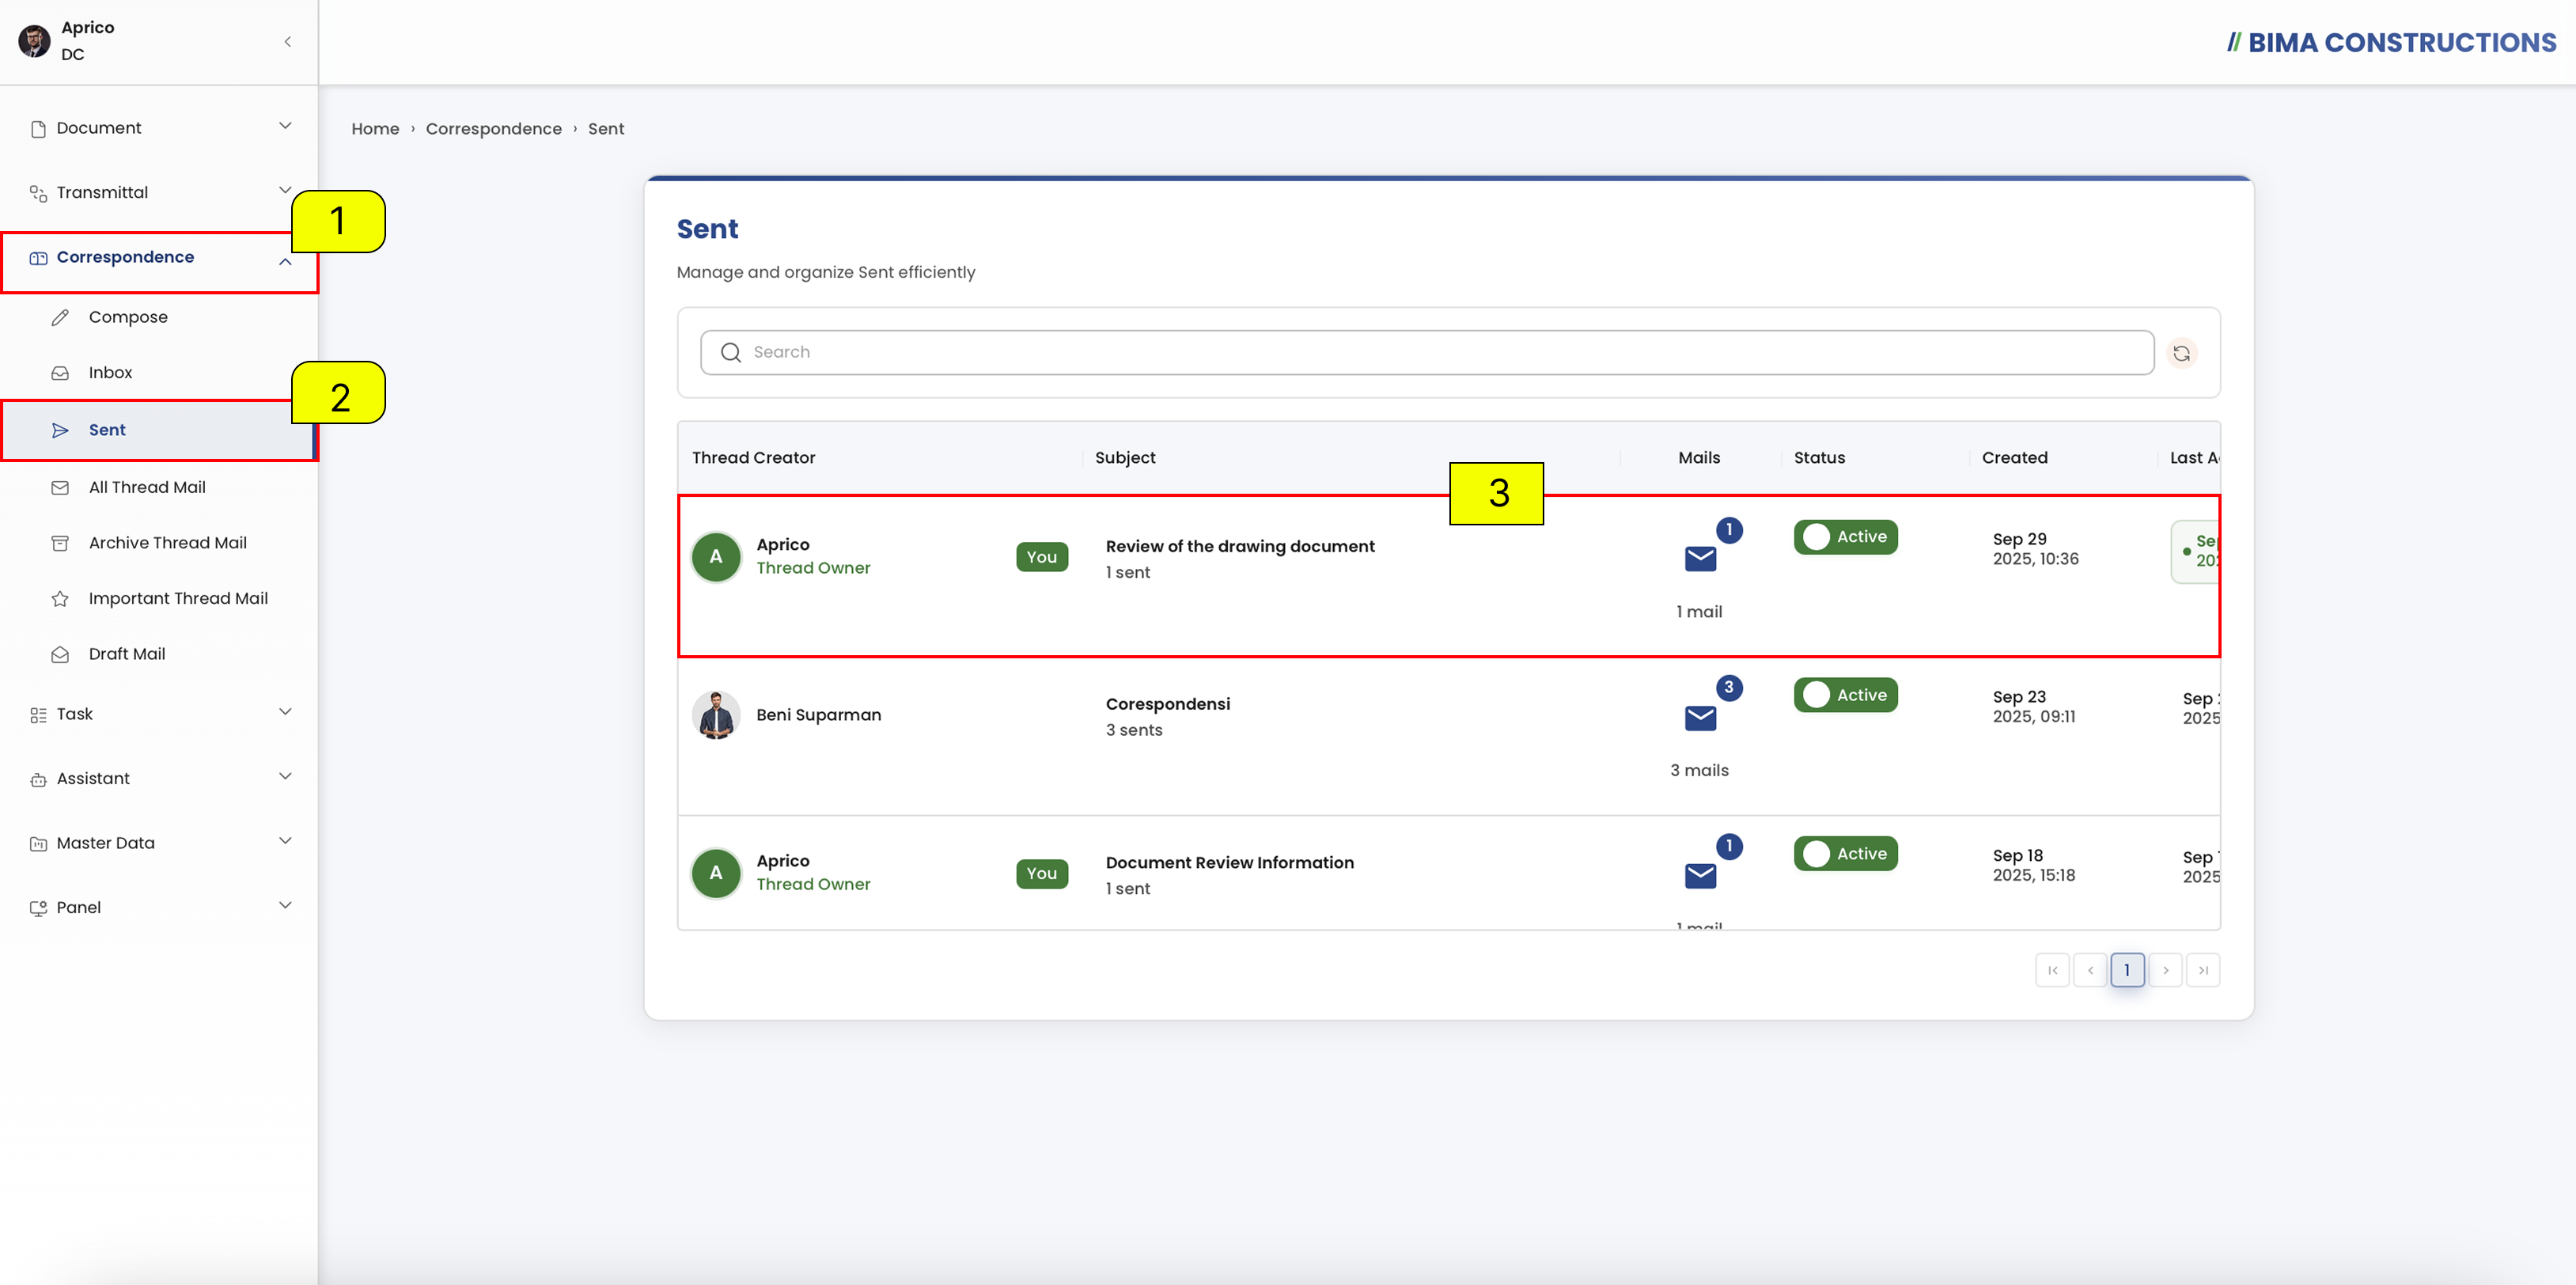
Task: Go to the previous page arrow
Action: pyautogui.click(x=2090, y=970)
